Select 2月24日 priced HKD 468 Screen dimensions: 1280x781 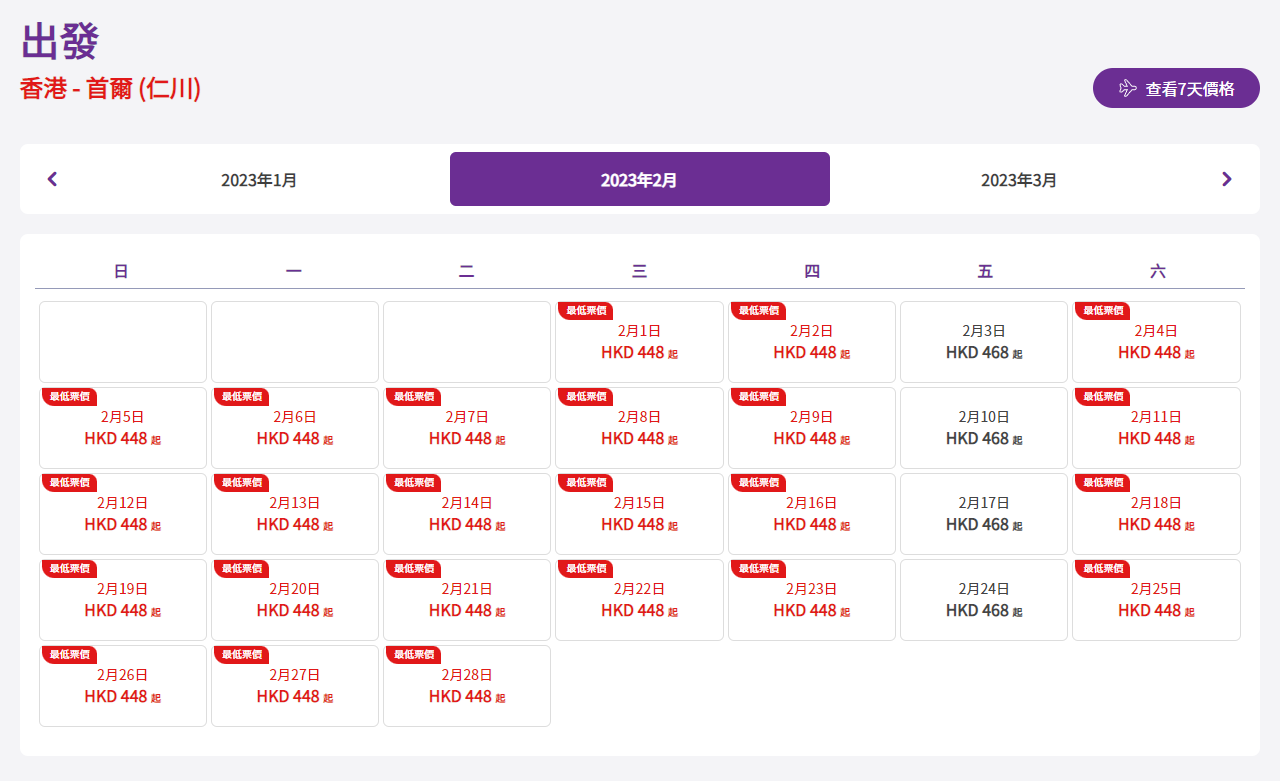983,600
